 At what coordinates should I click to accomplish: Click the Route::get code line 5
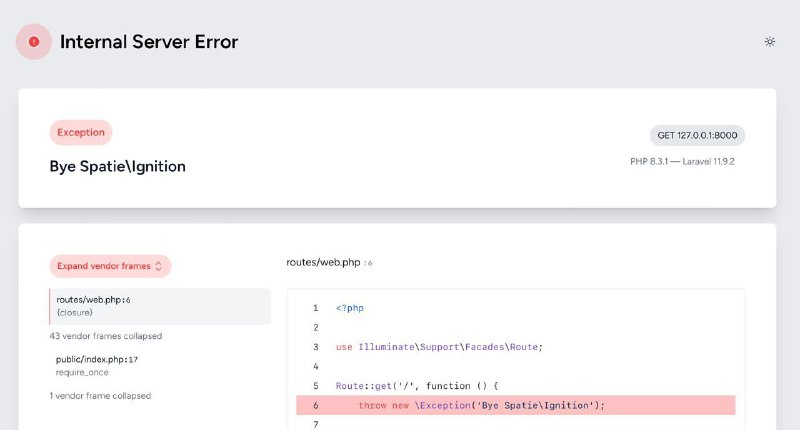(x=417, y=386)
